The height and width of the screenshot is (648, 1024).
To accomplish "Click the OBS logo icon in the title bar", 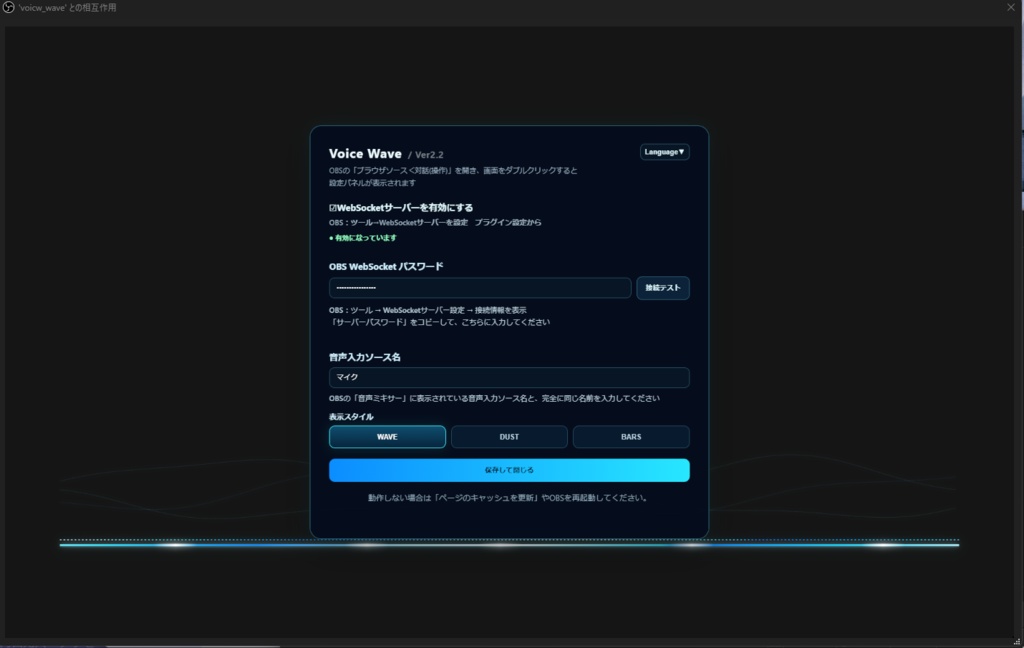I will 8,7.
